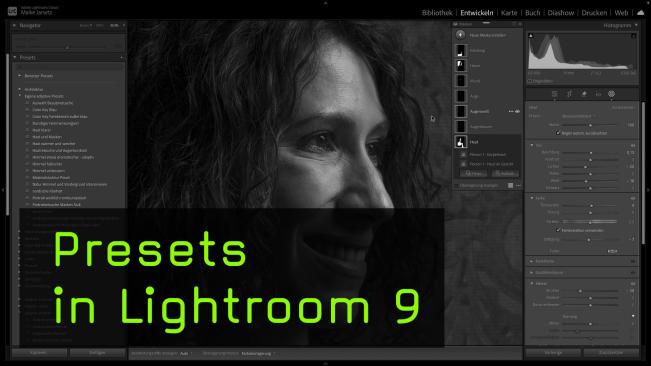Open the overlay options three-dots menu

click(518, 185)
